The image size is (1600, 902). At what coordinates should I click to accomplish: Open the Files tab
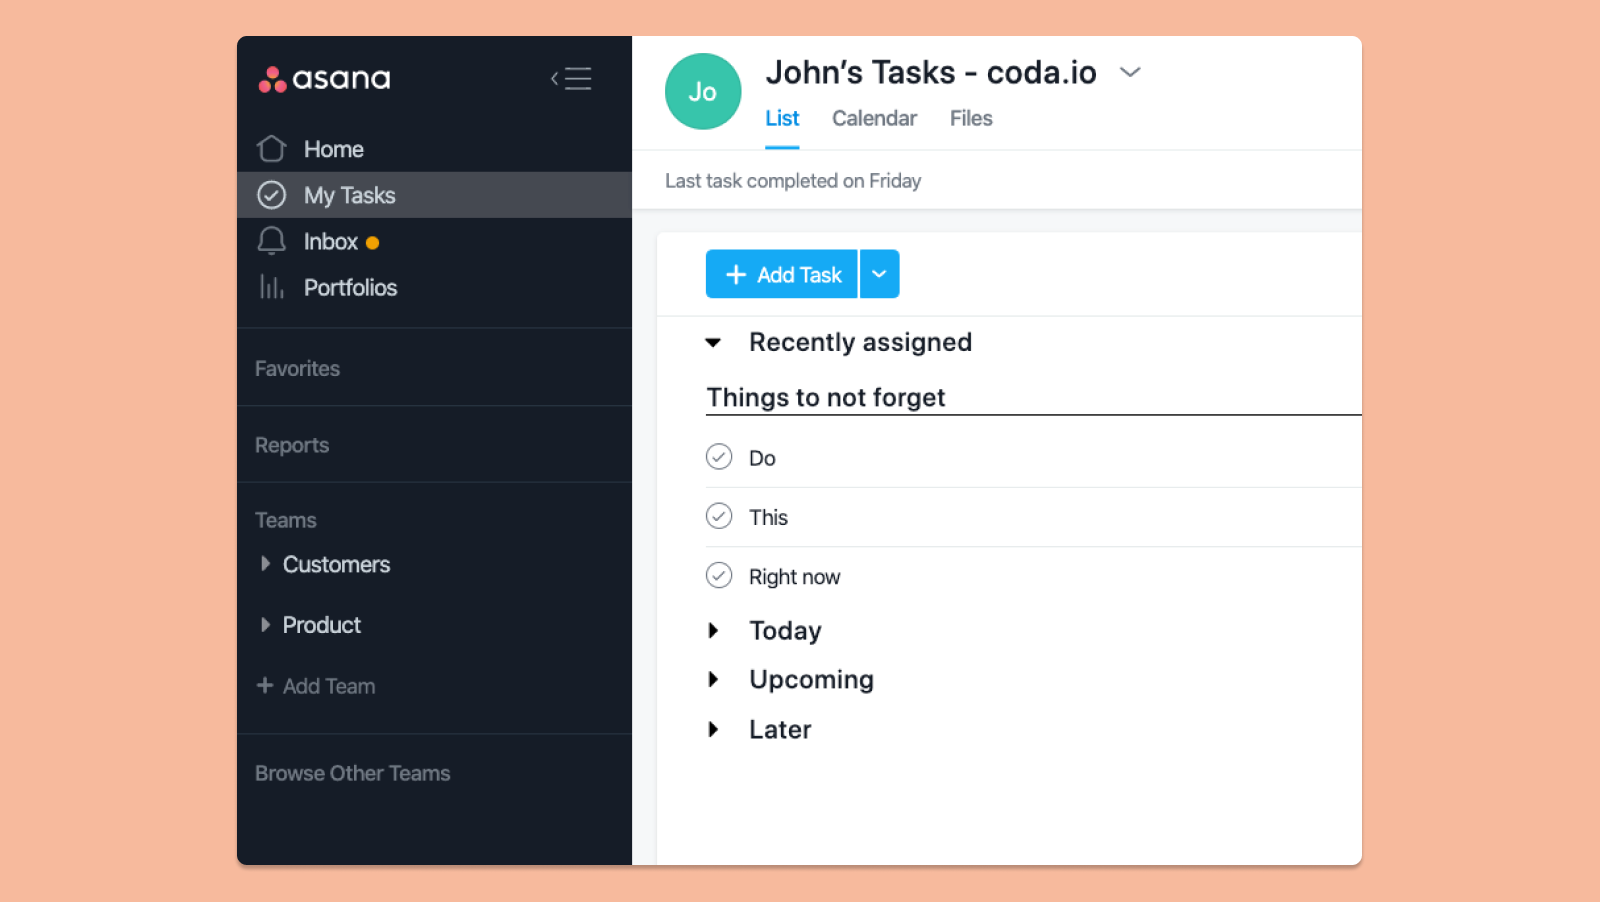point(970,118)
